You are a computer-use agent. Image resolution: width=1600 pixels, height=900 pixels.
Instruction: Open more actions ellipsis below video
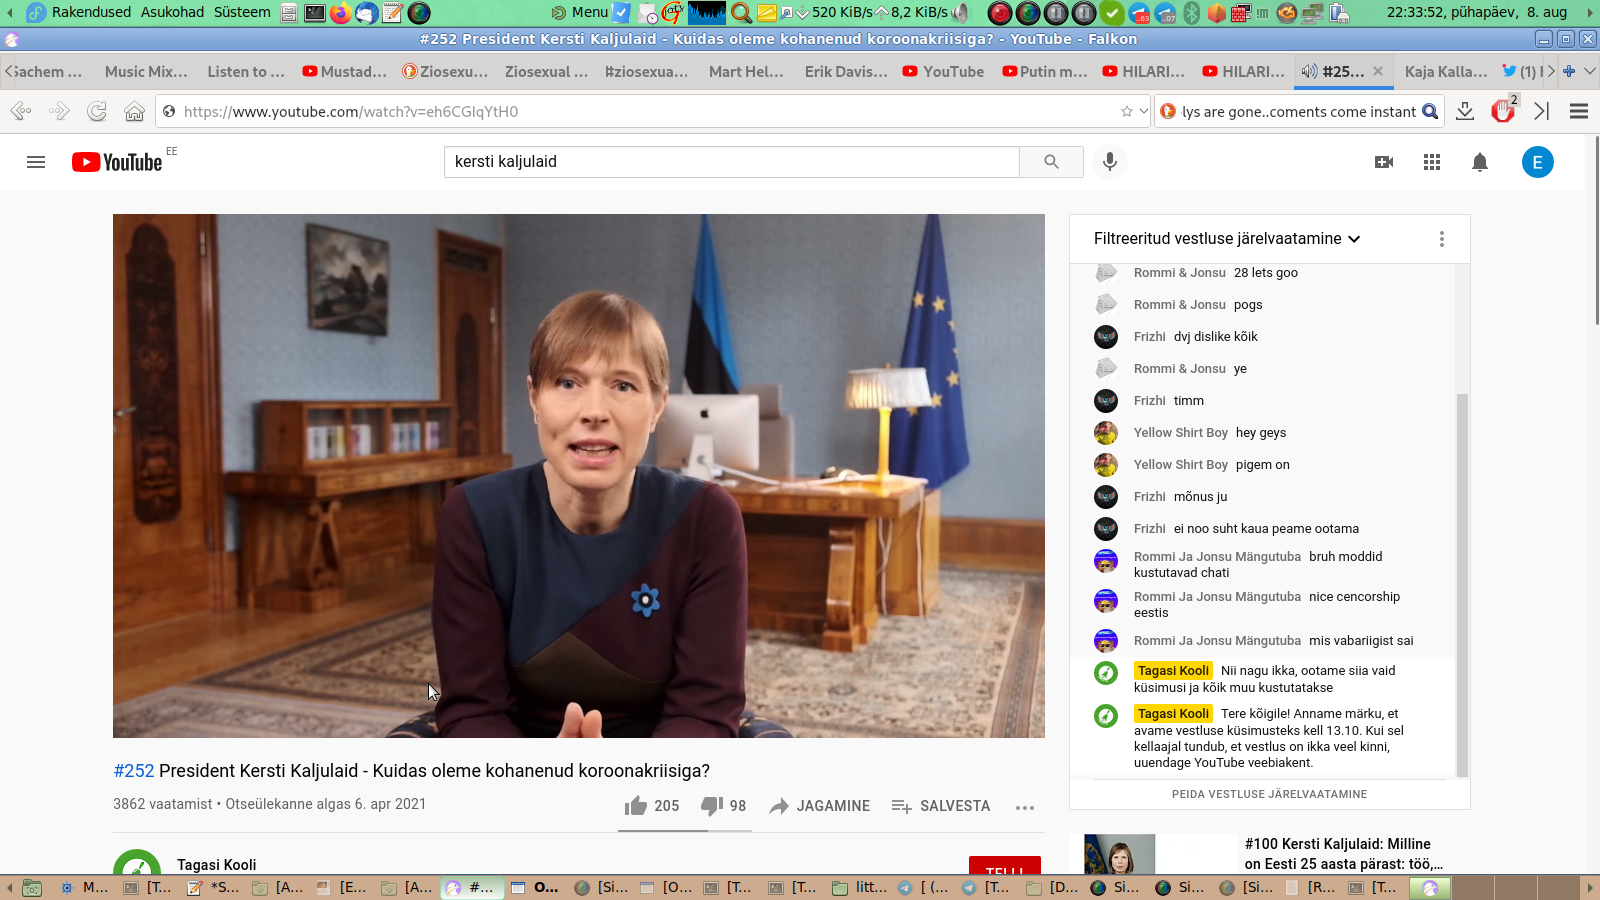pos(1024,807)
